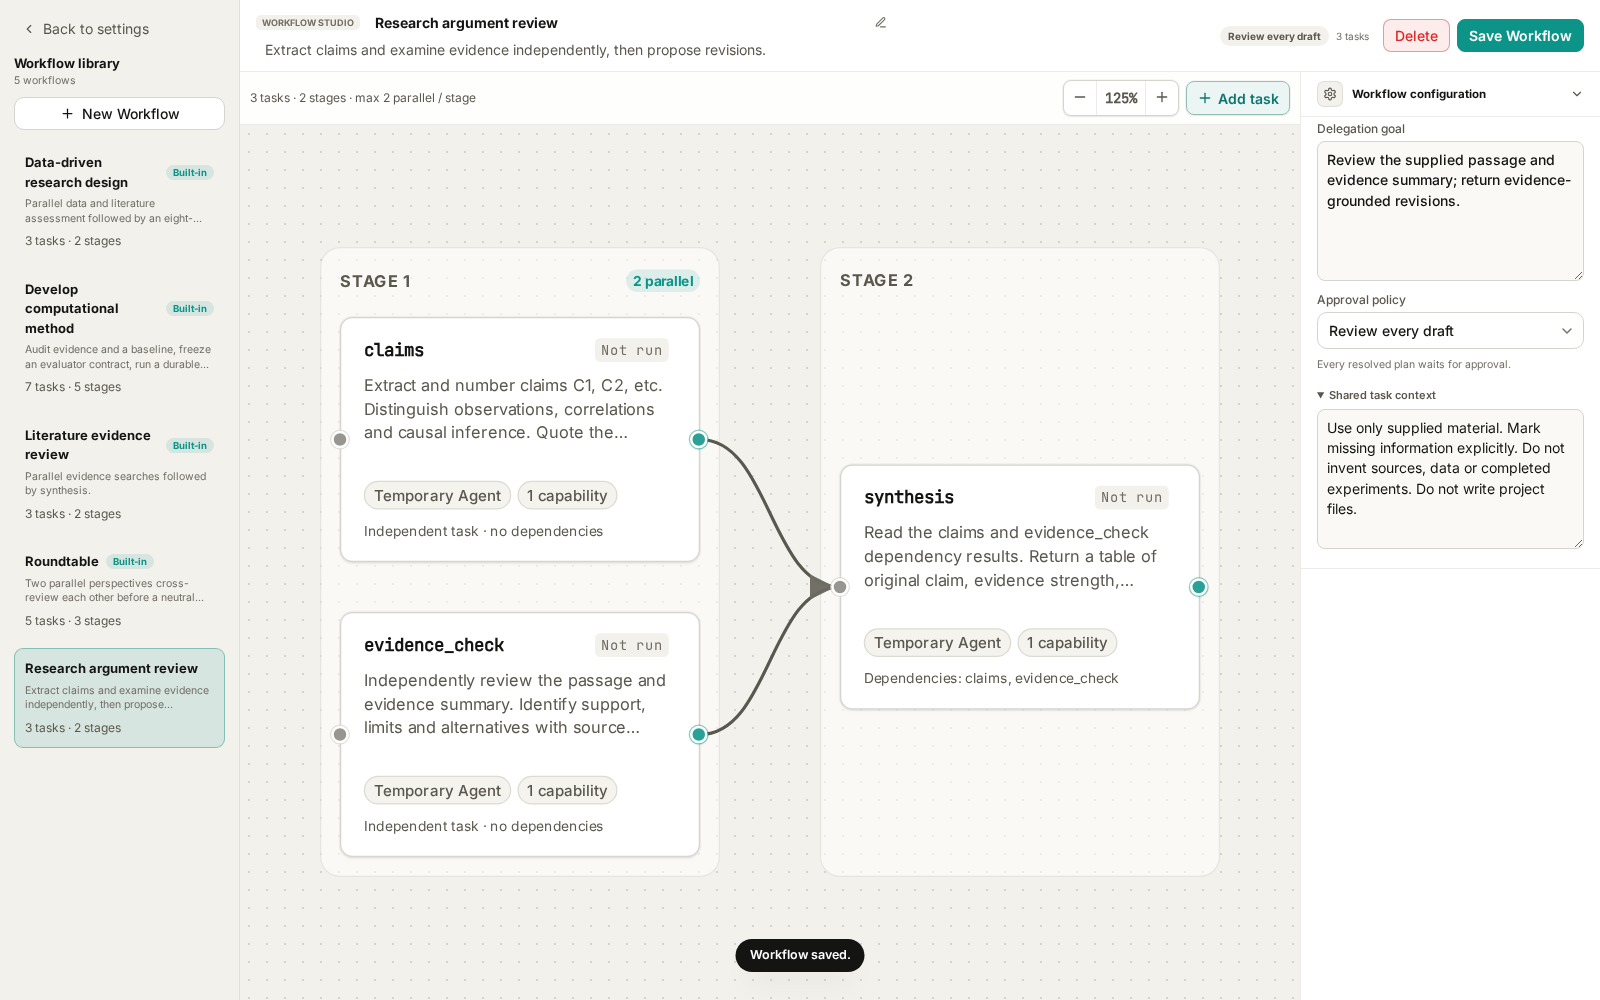Select Research argument review in library

tap(119, 698)
